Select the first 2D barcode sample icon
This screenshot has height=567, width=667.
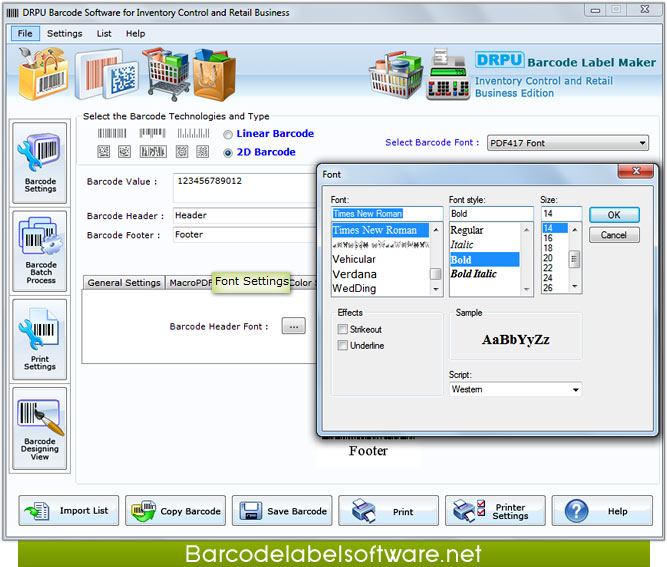[x=103, y=151]
